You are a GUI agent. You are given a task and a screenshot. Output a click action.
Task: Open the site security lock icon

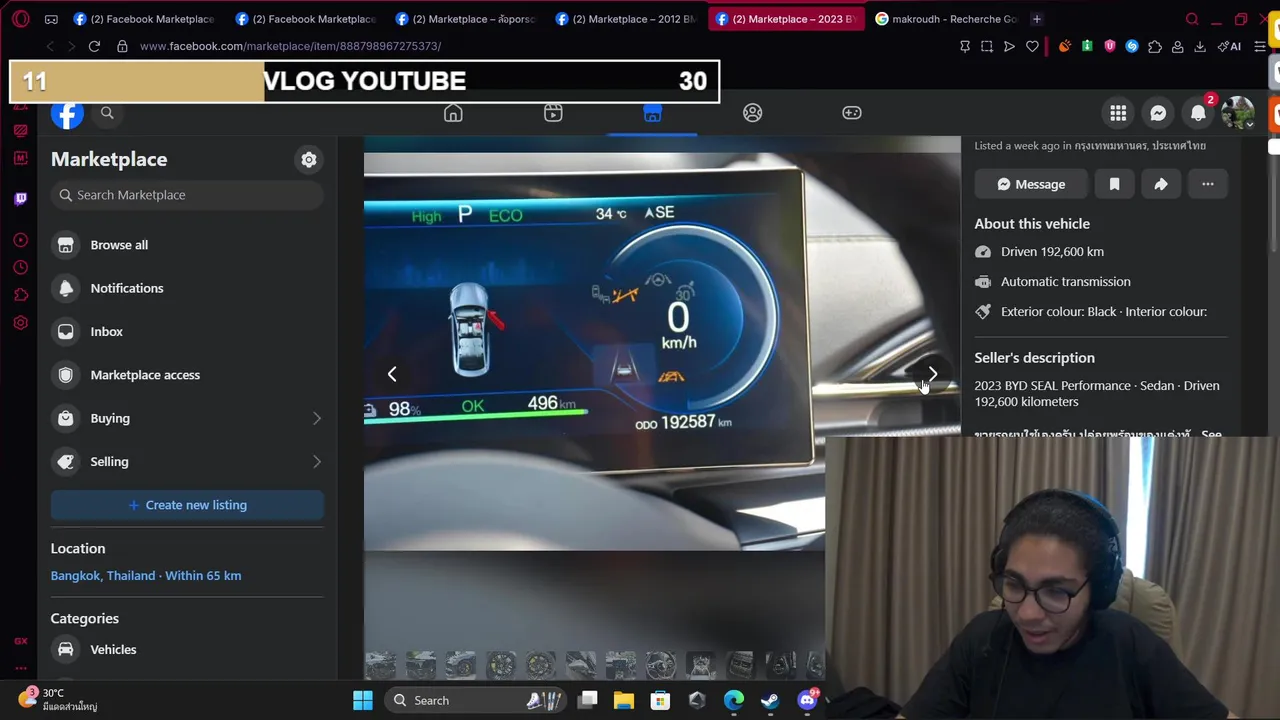click(x=122, y=46)
